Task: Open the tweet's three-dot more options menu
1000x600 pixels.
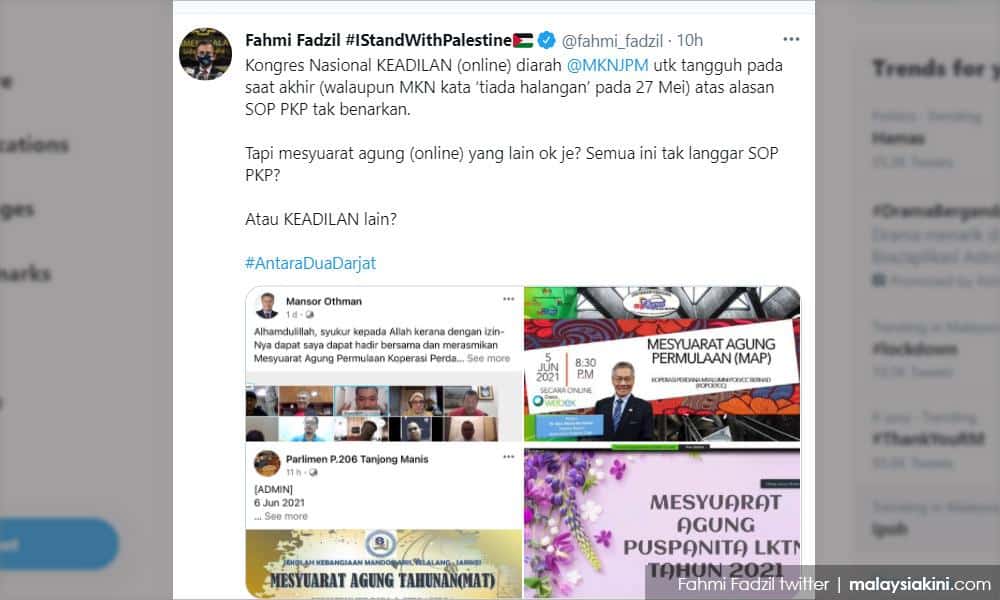Action: pos(791,40)
